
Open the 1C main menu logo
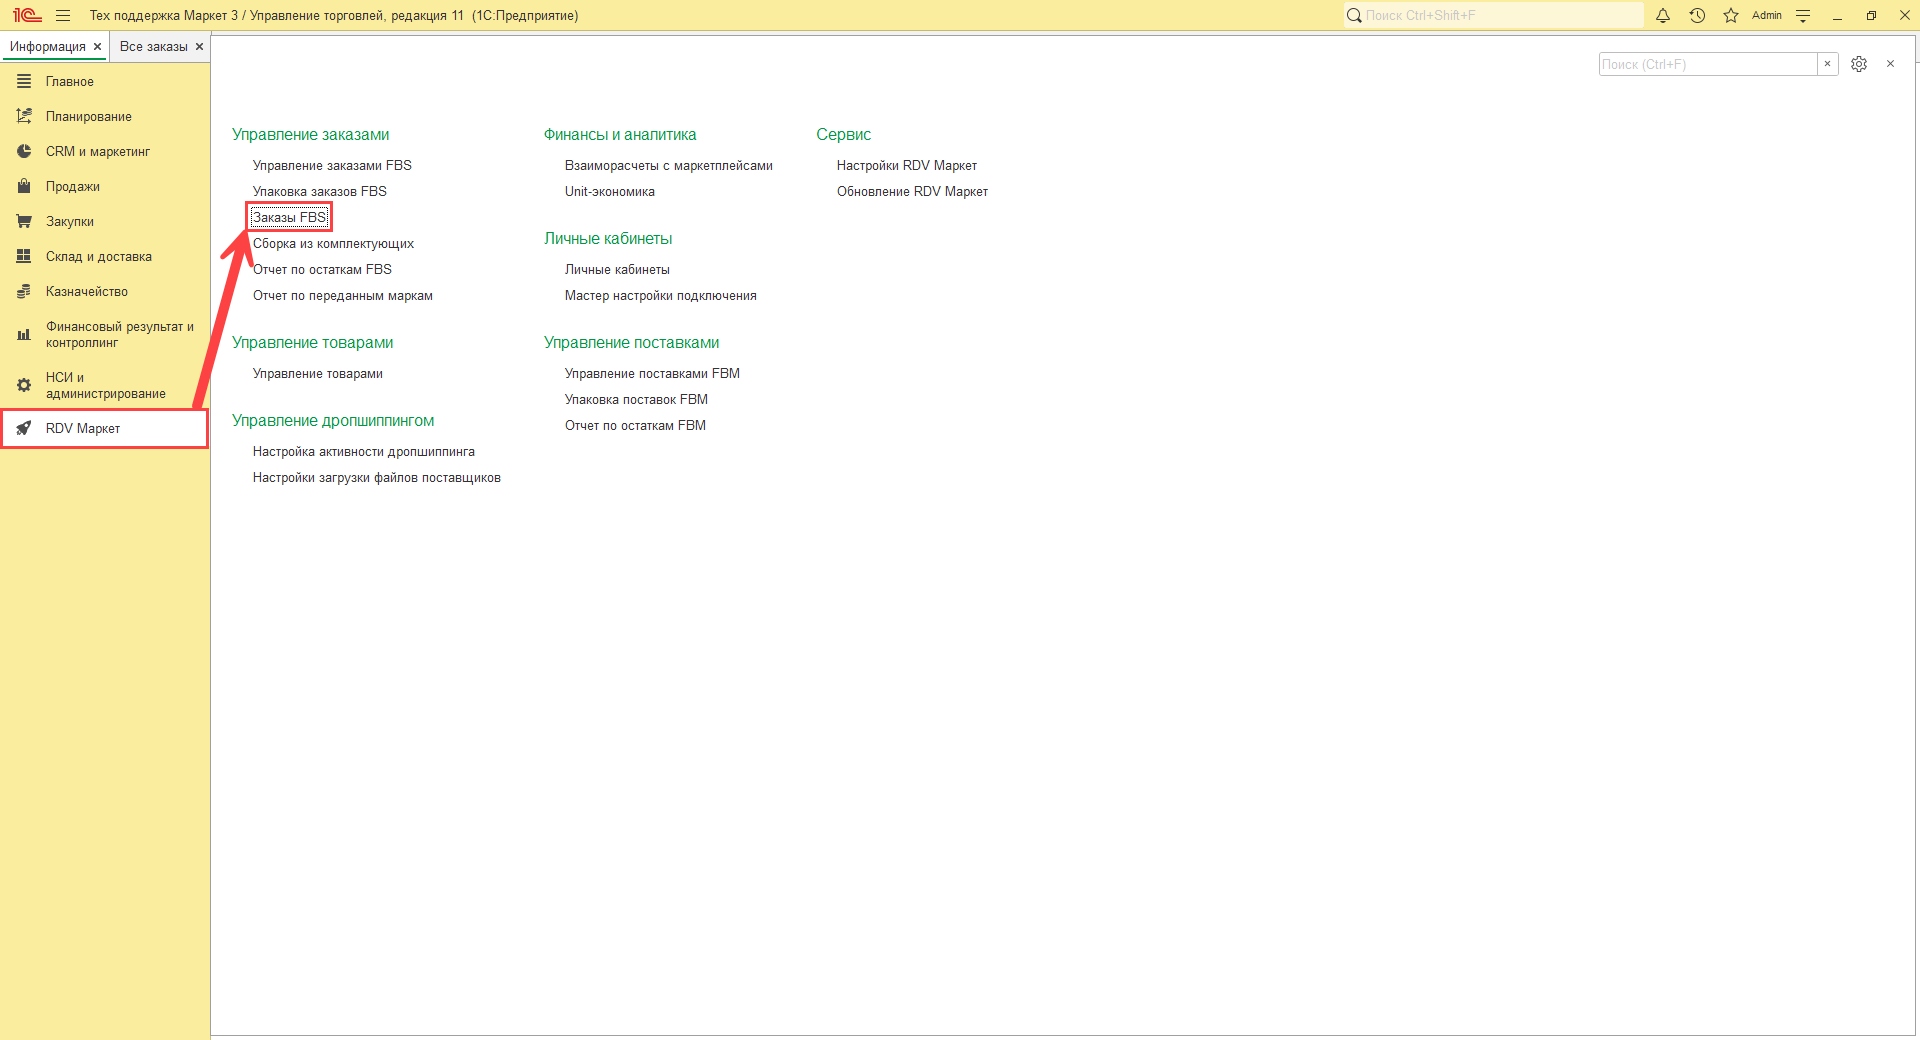[27, 15]
